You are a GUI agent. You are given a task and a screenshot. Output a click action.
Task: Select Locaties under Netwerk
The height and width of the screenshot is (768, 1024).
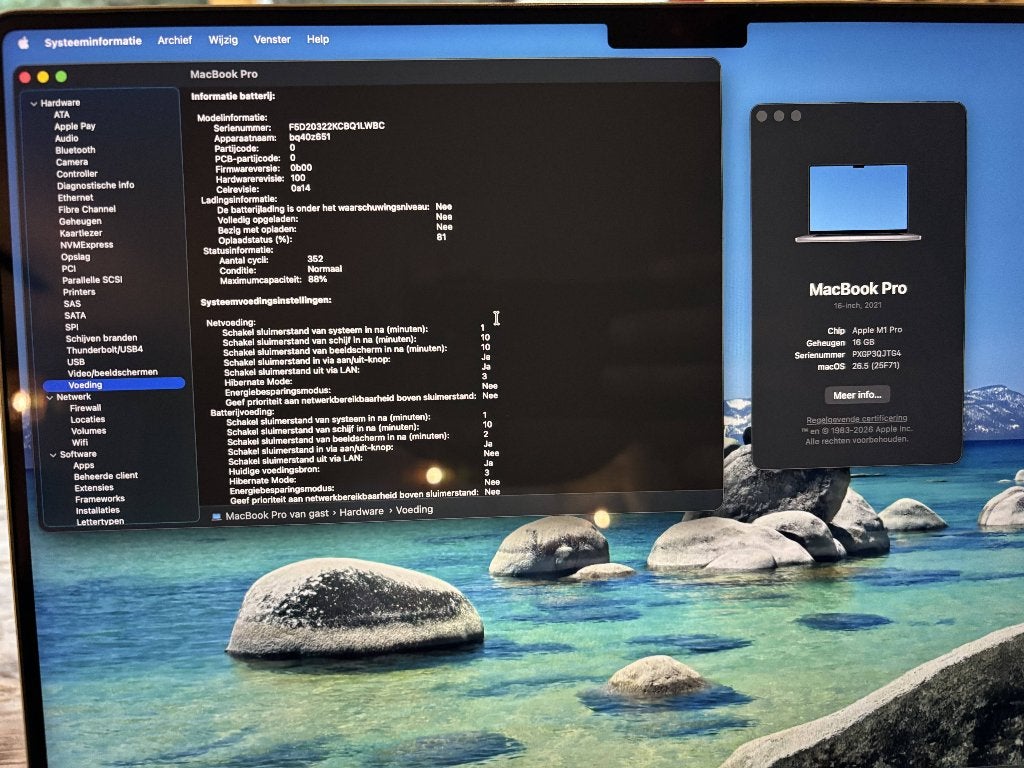coord(88,420)
